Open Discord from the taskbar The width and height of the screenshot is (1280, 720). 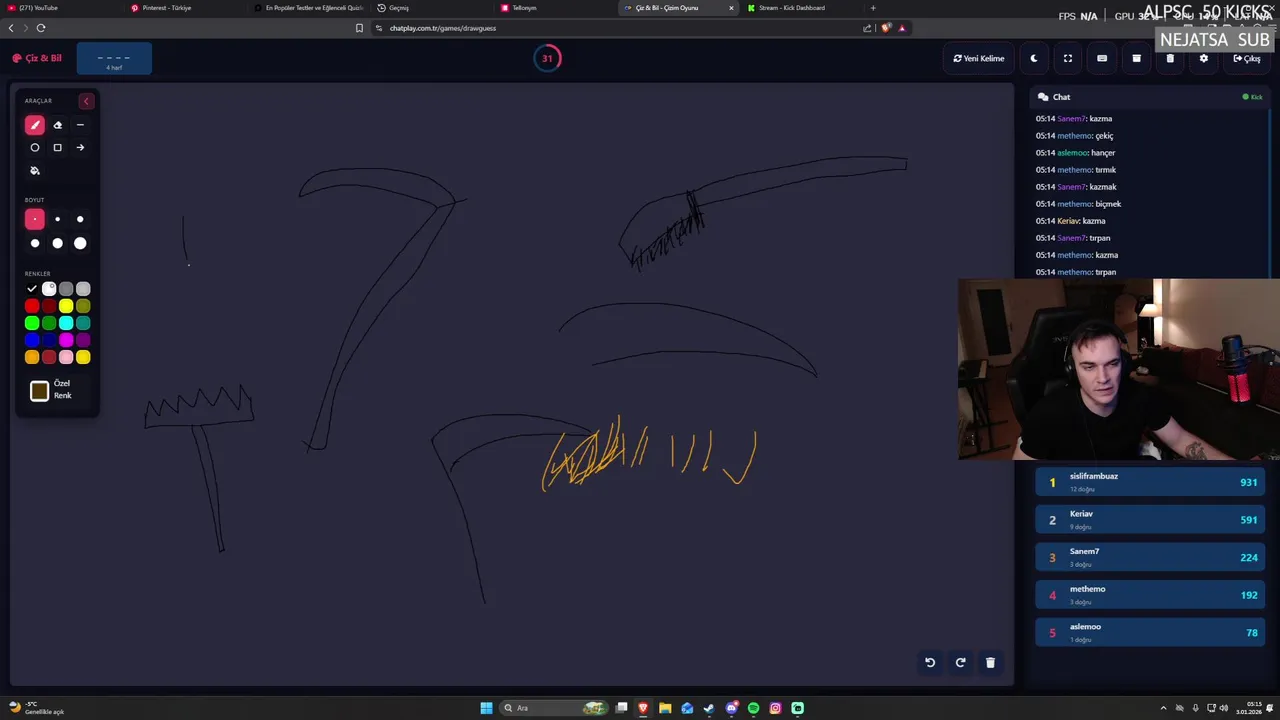731,708
